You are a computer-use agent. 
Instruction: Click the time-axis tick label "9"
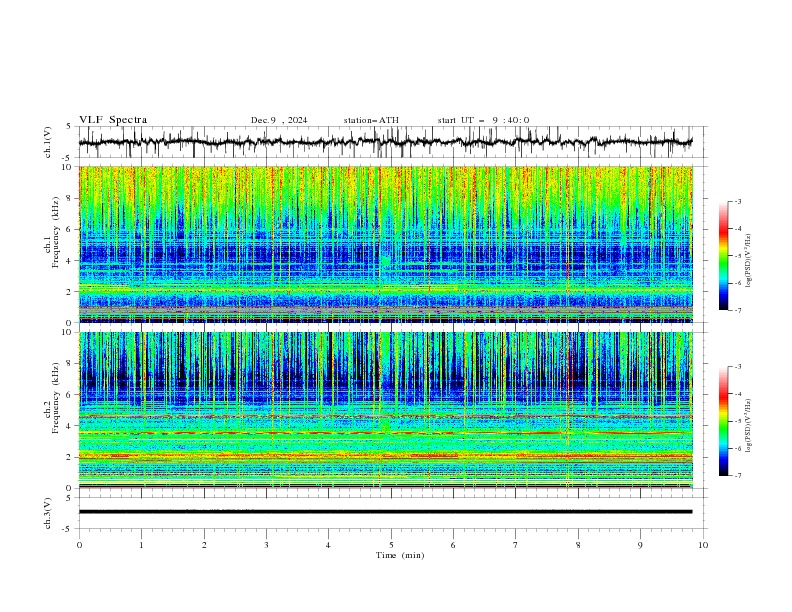[x=640, y=545]
